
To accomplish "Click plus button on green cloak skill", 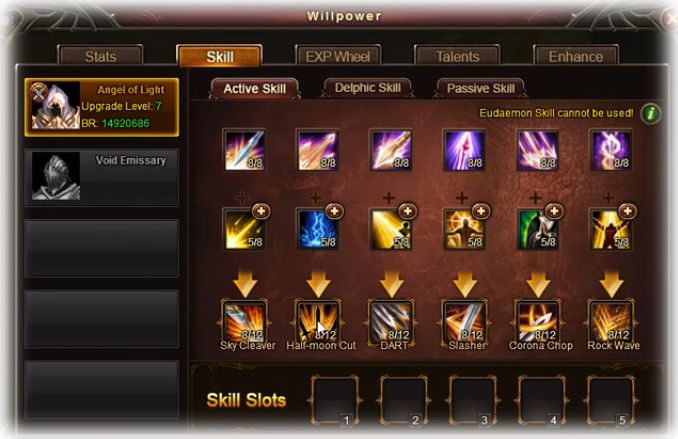I will point(554,211).
